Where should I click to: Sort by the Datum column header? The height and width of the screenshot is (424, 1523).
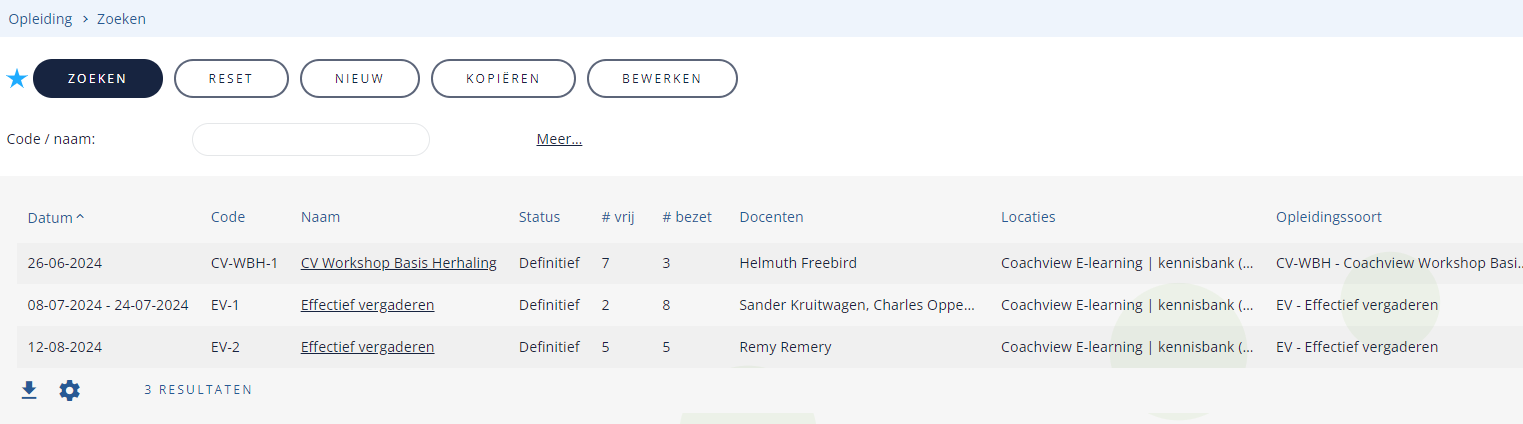click(56, 217)
